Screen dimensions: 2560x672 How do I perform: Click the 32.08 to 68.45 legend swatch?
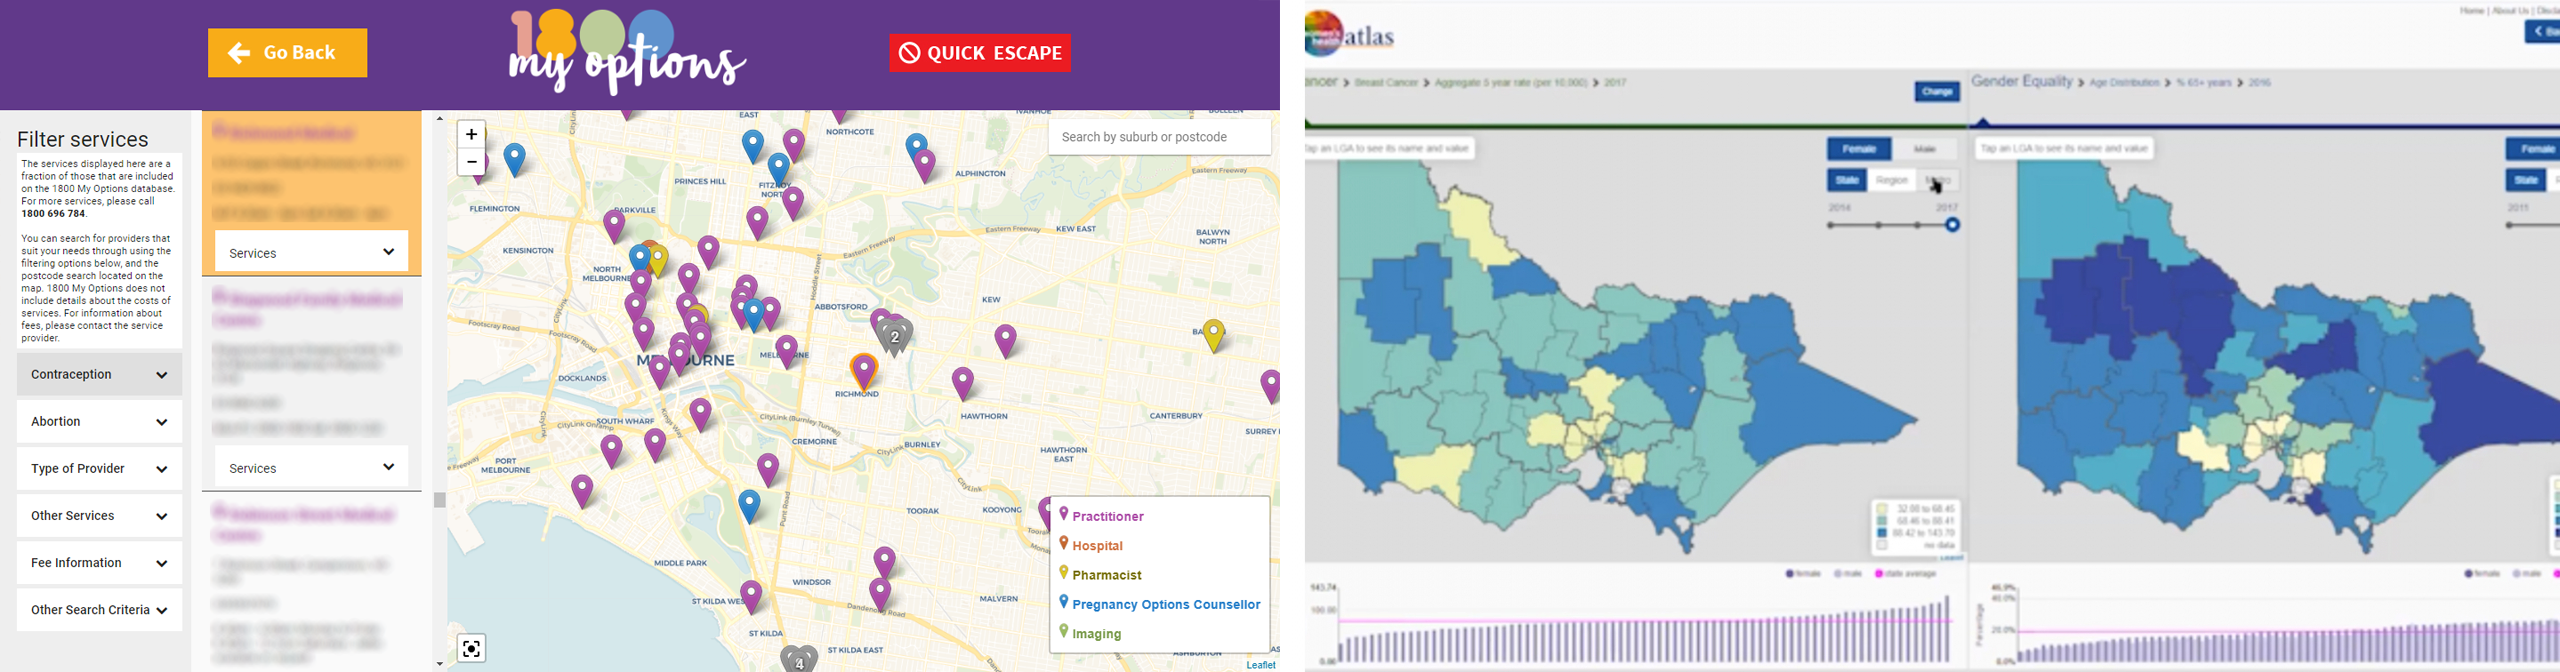coord(1882,509)
